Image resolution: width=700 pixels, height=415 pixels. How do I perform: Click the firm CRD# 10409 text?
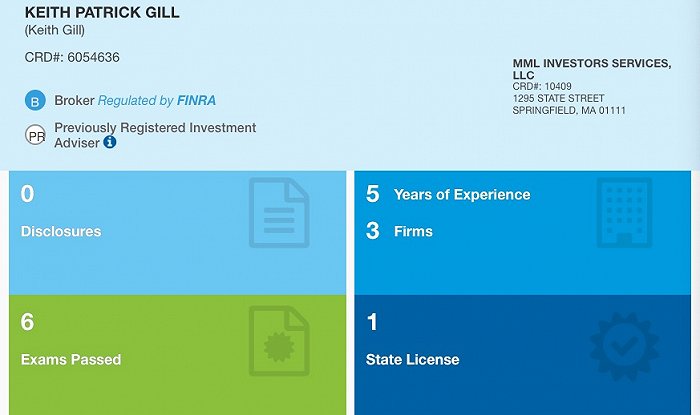(542, 86)
